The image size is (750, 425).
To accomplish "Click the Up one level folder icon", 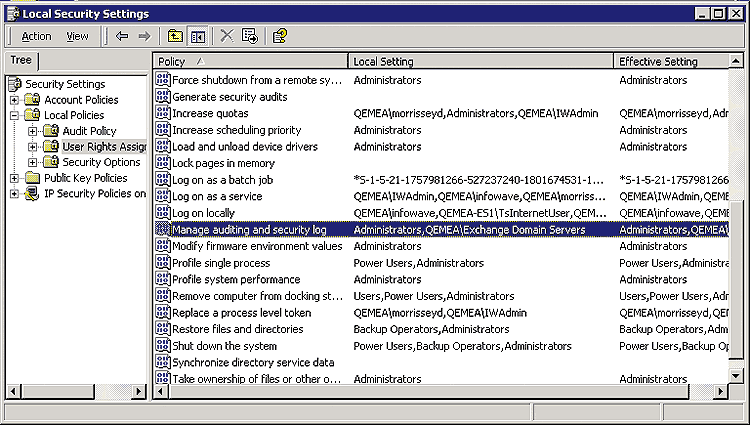I will click(x=175, y=36).
